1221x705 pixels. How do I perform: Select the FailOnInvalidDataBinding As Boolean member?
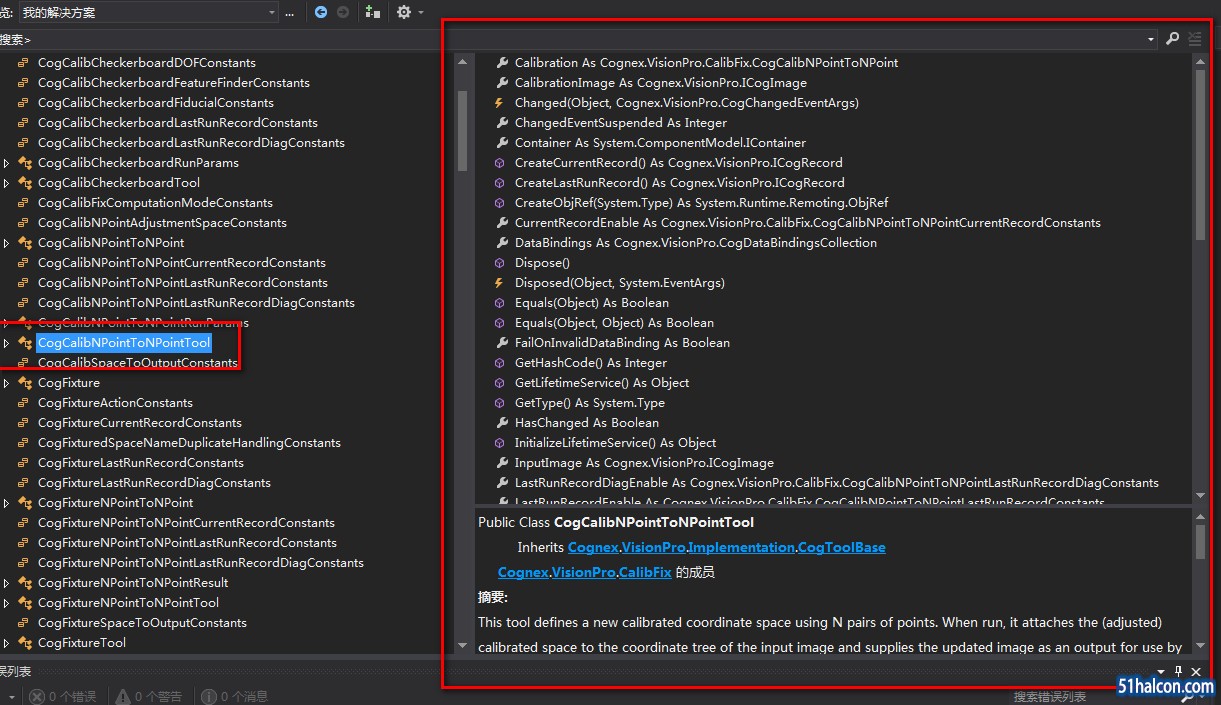click(622, 343)
